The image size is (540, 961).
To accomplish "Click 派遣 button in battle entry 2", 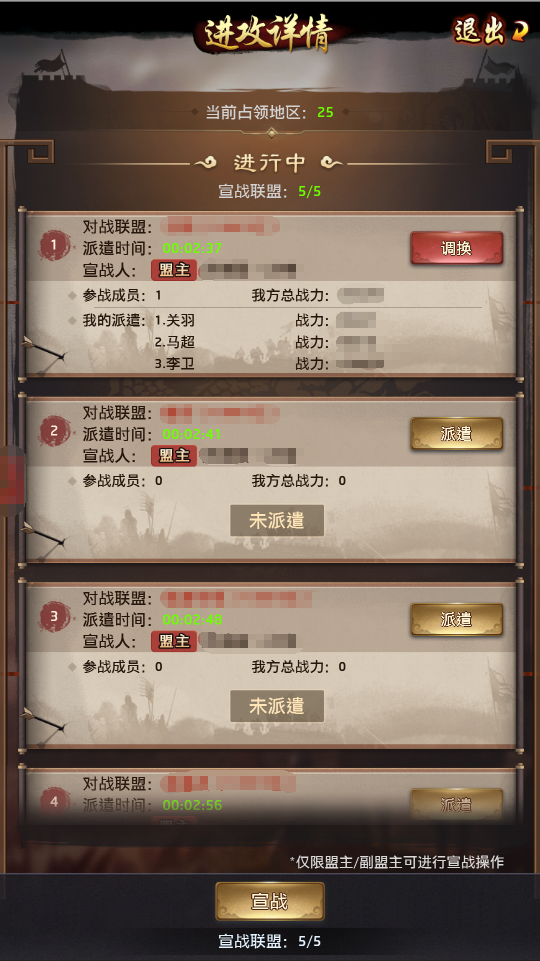I will [x=457, y=434].
